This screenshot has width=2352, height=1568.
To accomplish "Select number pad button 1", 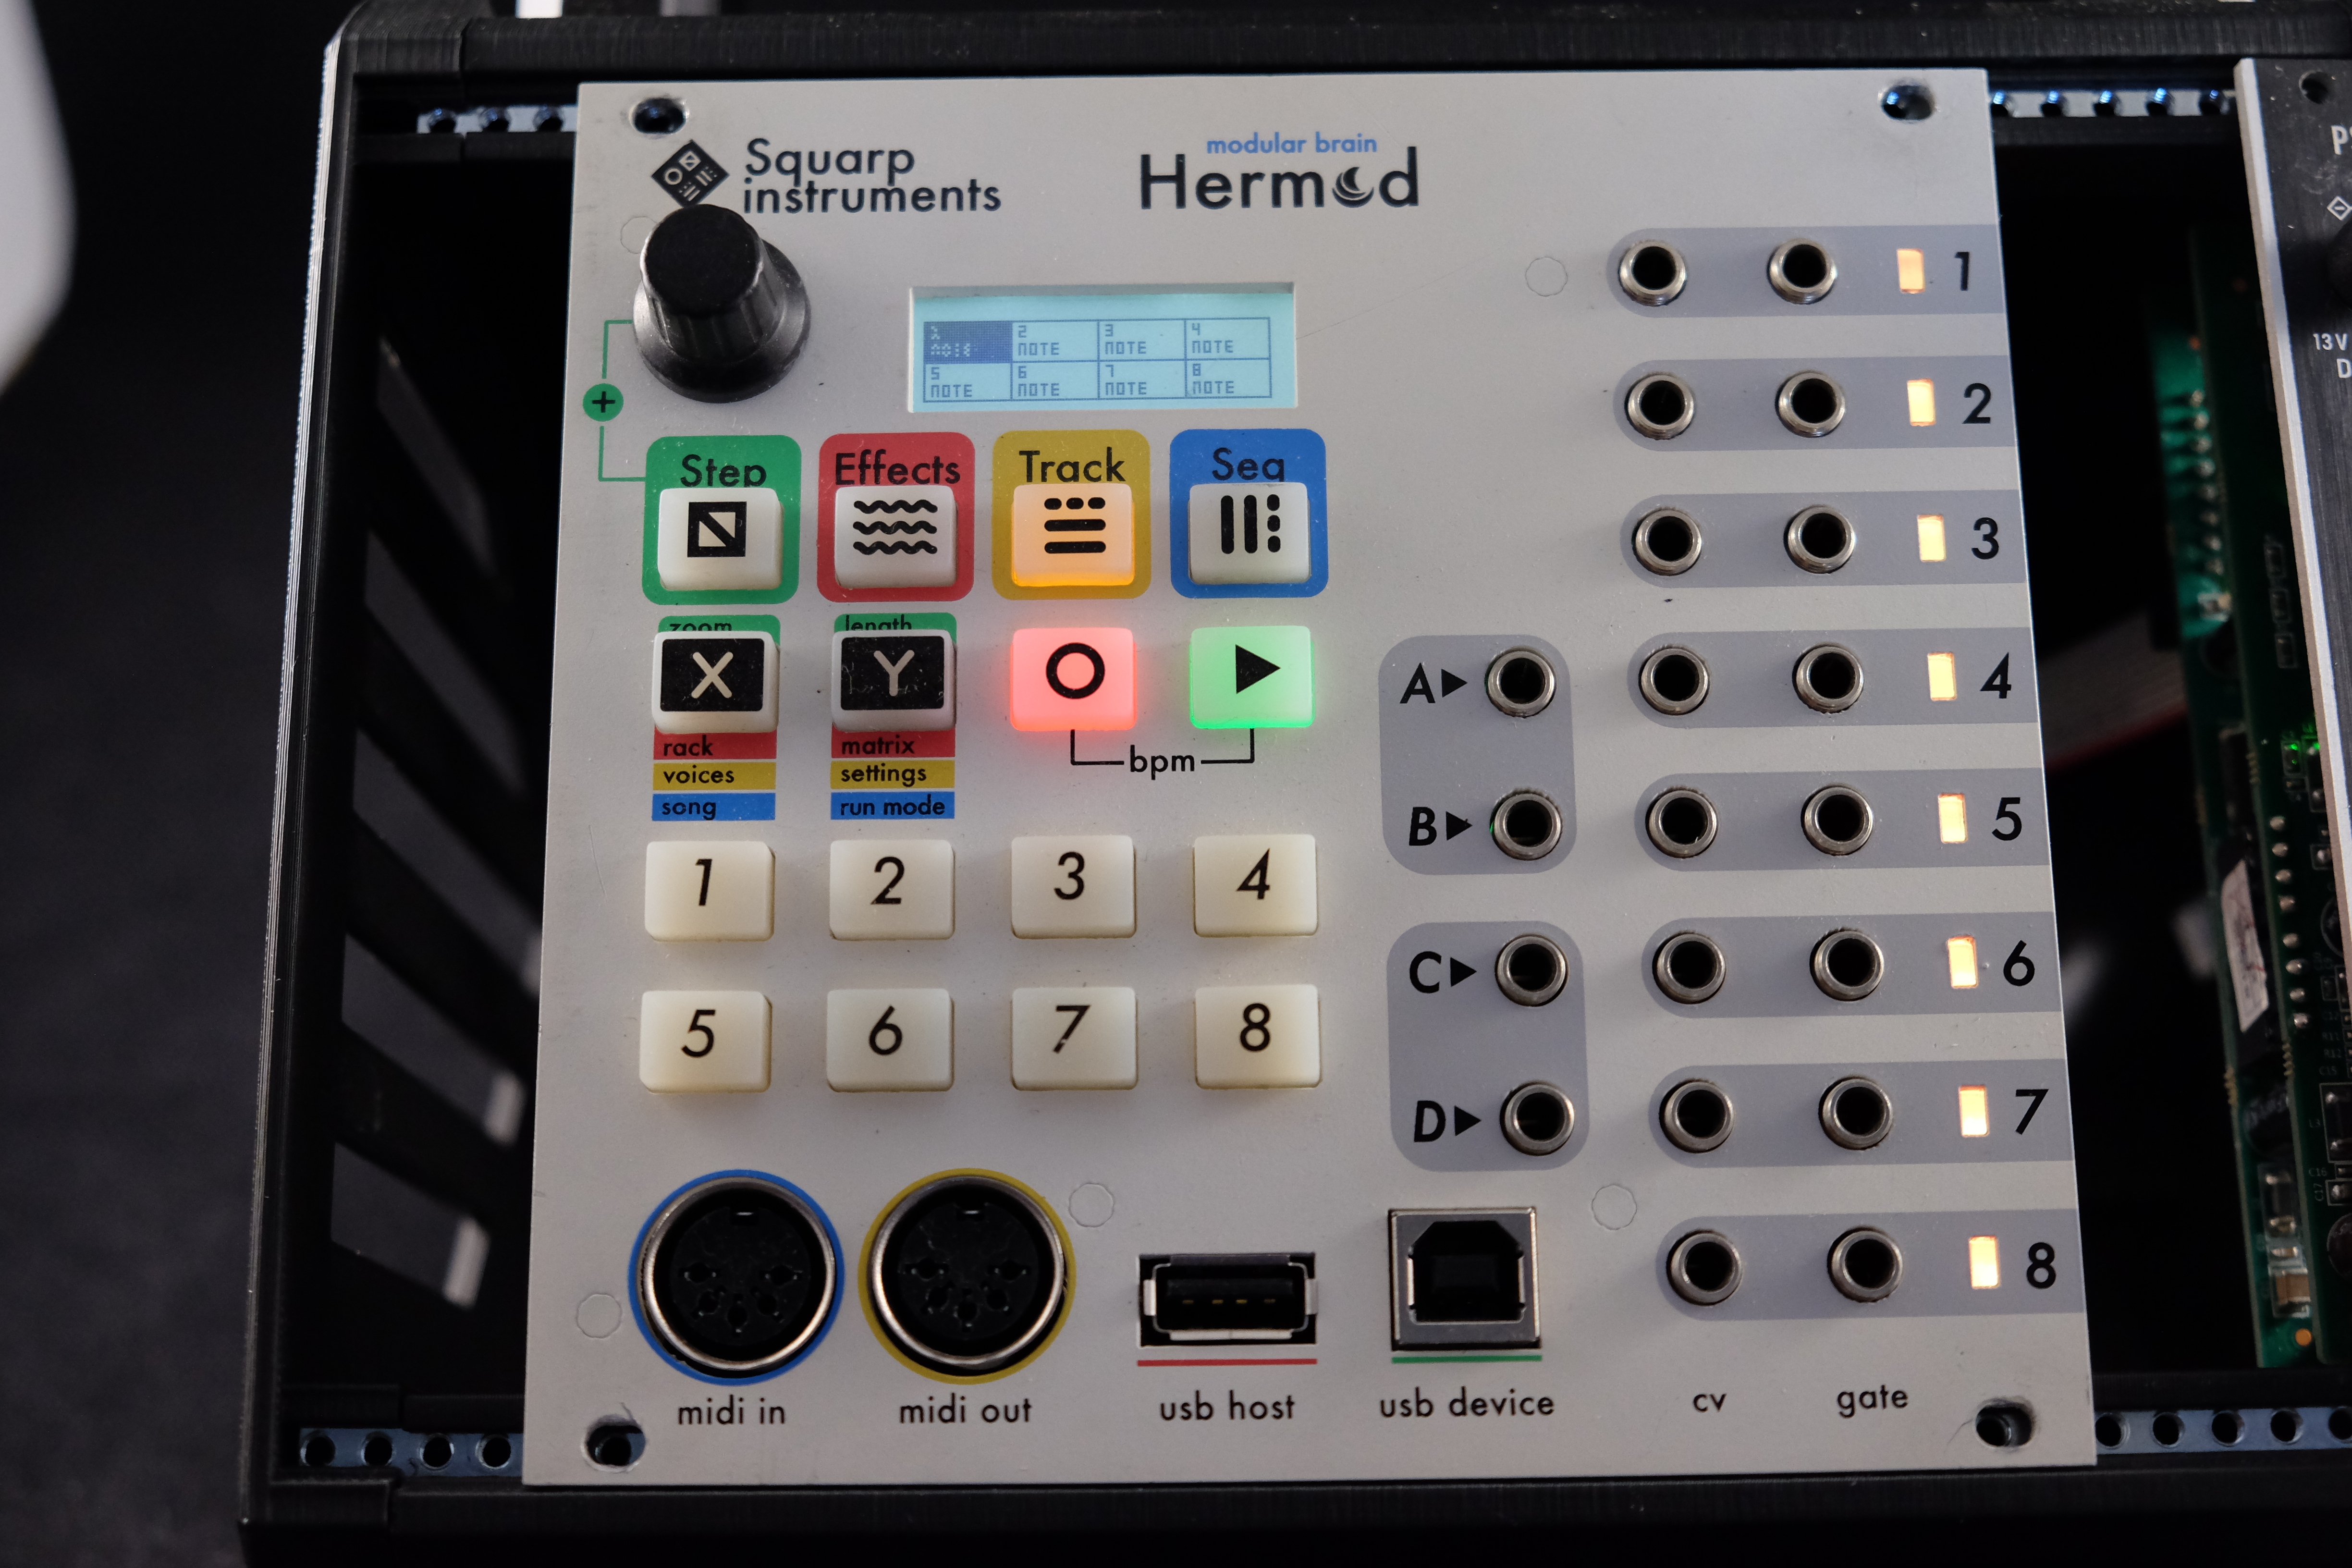I will pyautogui.click(x=709, y=890).
